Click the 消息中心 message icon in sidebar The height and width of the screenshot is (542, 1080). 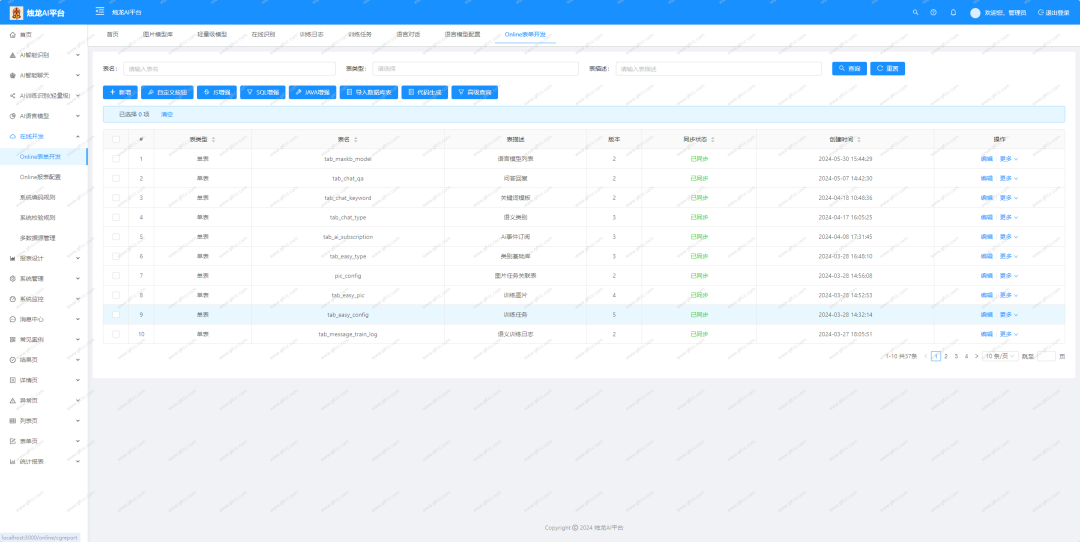pyautogui.click(x=12, y=320)
